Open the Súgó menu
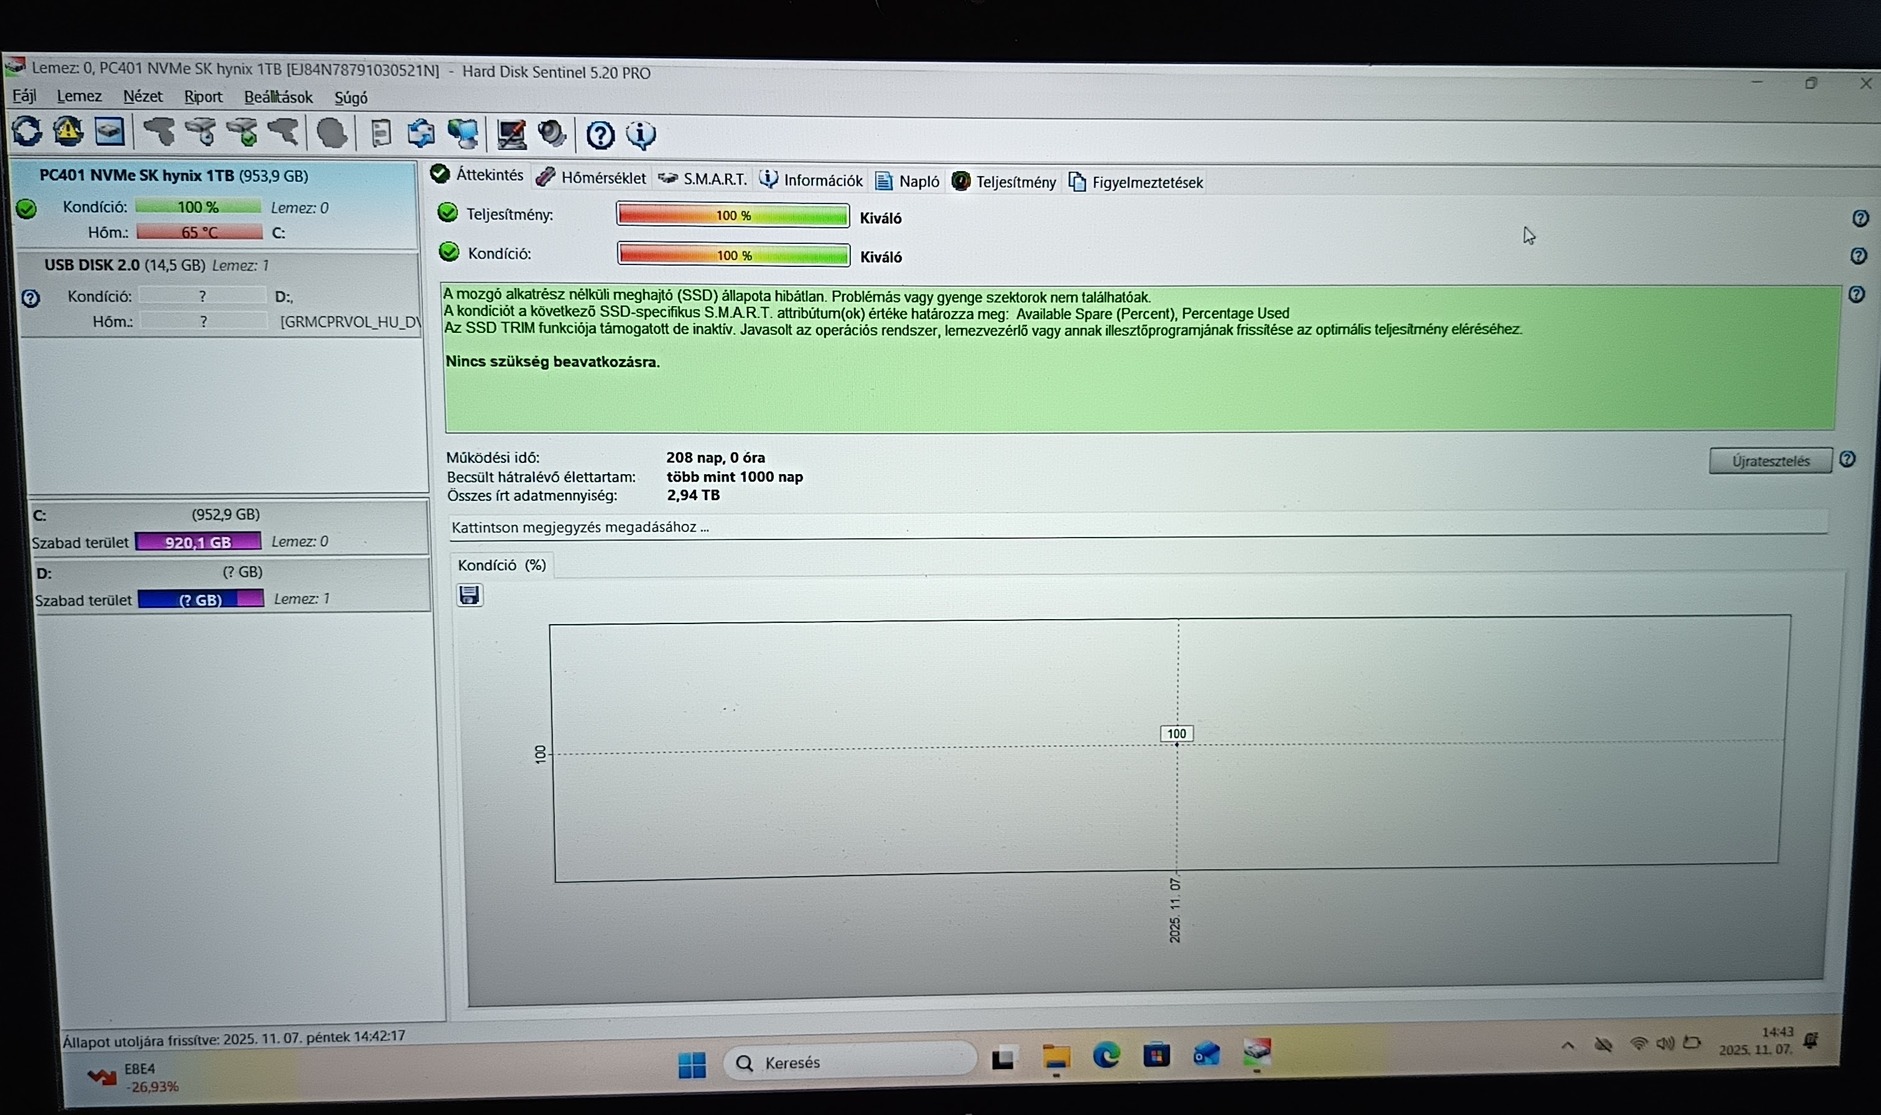Screen dimensions: 1881x1115 point(351,98)
